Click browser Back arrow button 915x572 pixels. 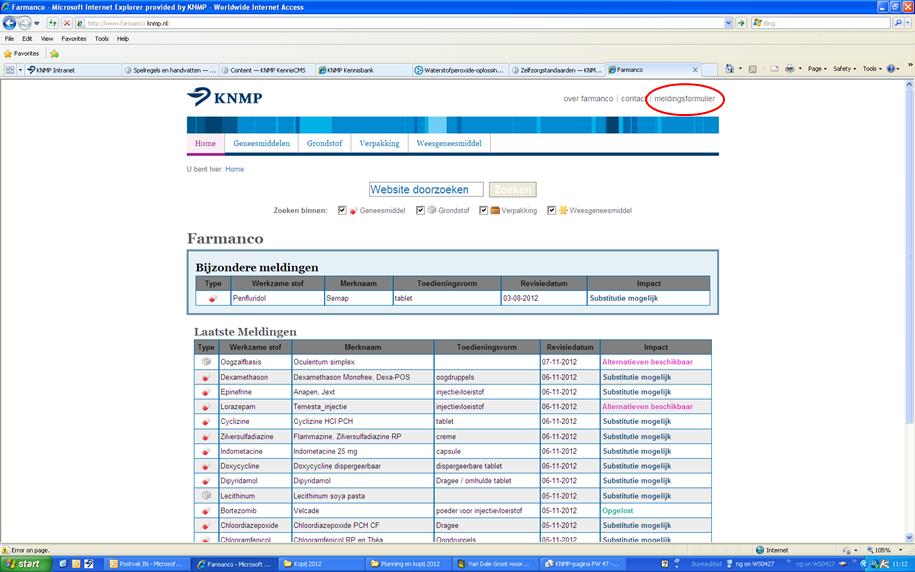click(11, 23)
